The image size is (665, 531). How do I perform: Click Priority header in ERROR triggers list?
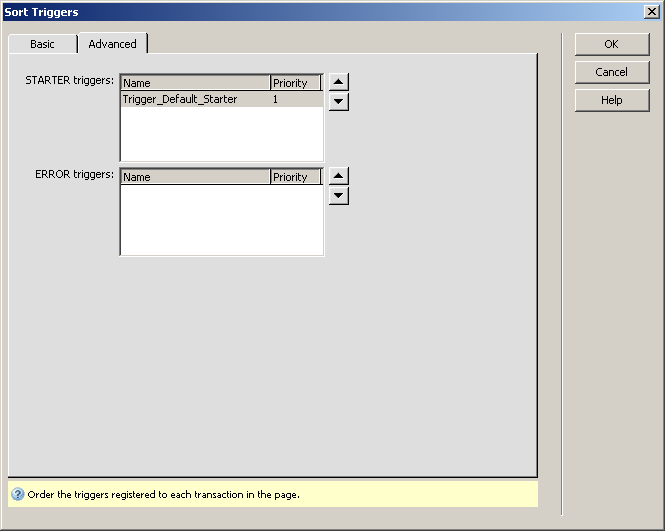coord(296,177)
